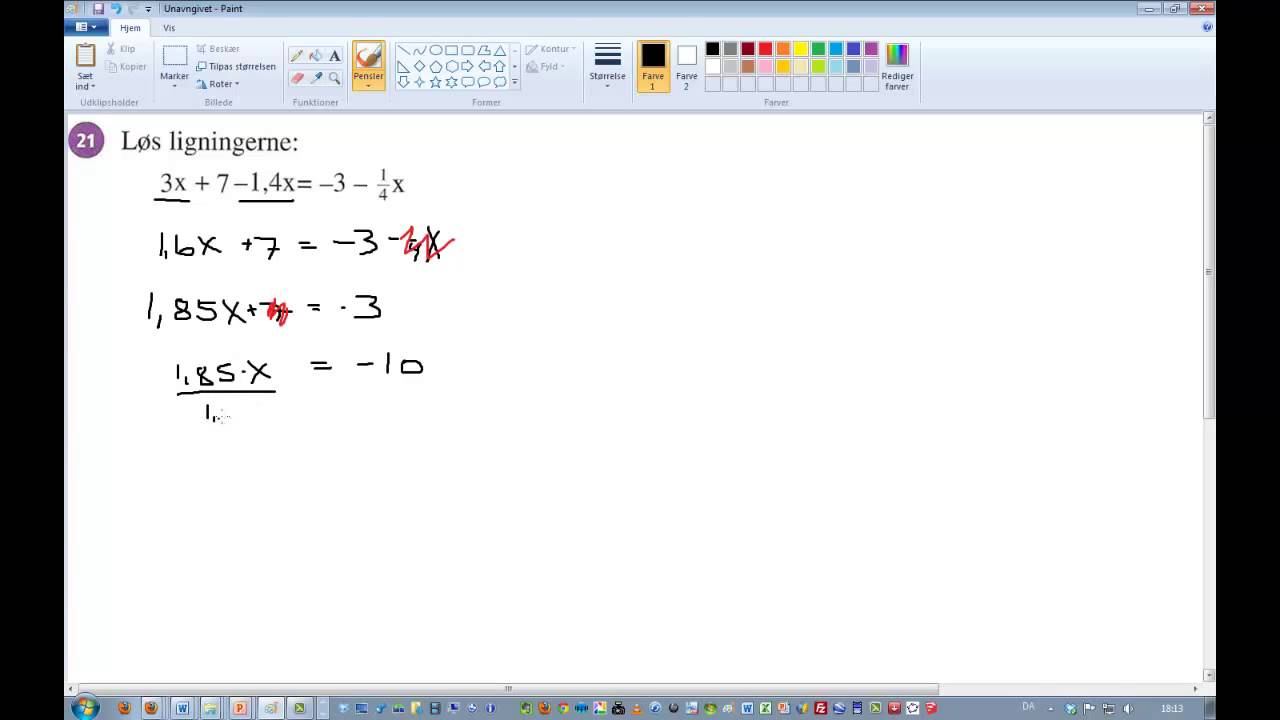Click the Tilpas størrelsen resize button
This screenshot has height=720, width=1280.
(236, 66)
